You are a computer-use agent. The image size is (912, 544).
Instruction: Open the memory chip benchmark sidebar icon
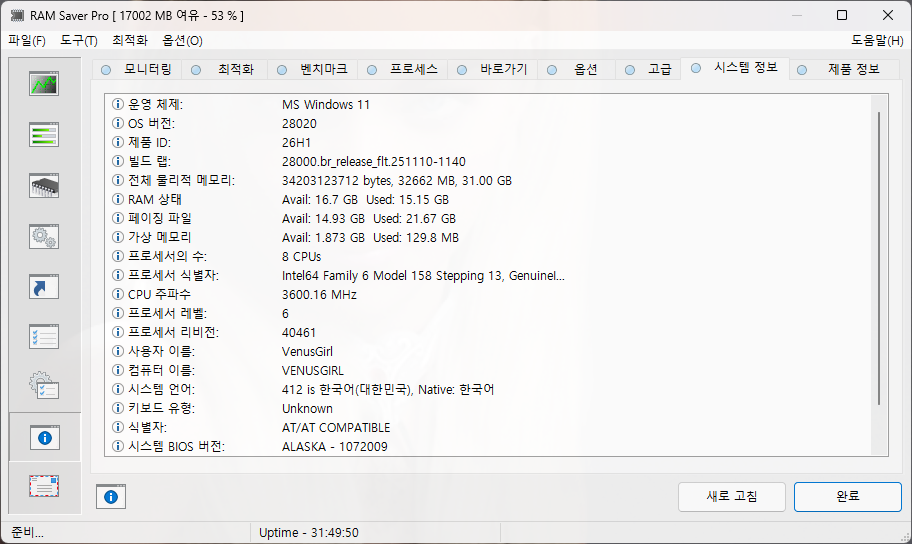(x=44, y=186)
